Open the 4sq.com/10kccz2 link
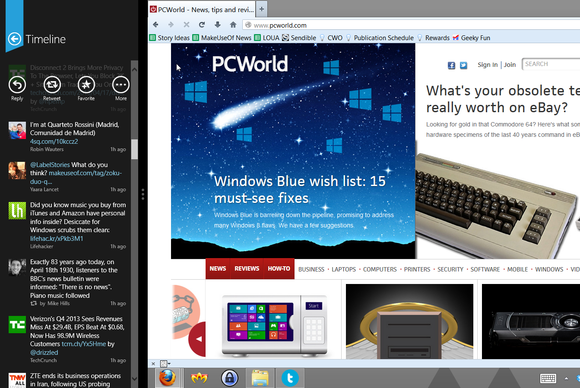Viewport: 580px width, 388px height. tap(54, 141)
